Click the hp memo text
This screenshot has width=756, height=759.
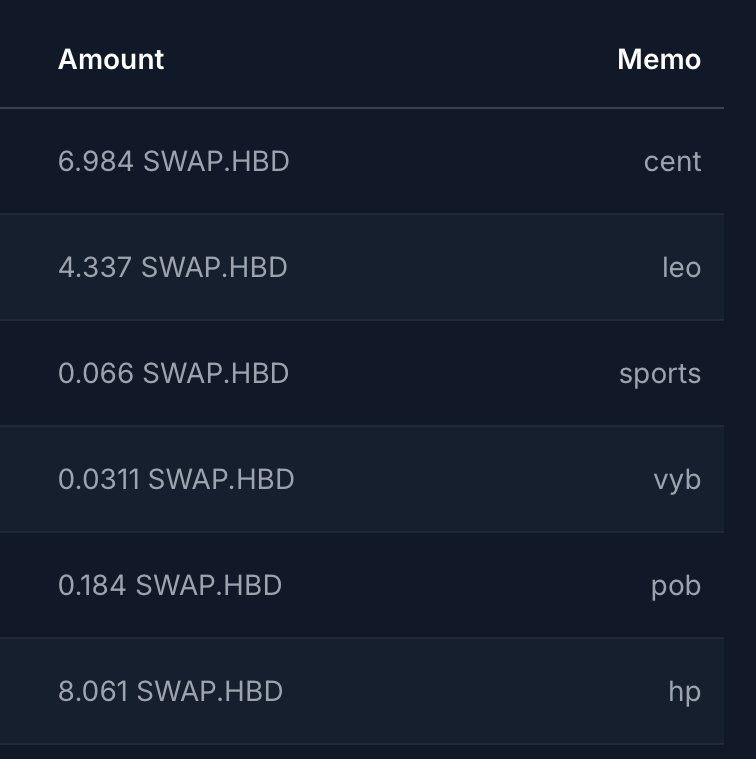click(684, 692)
